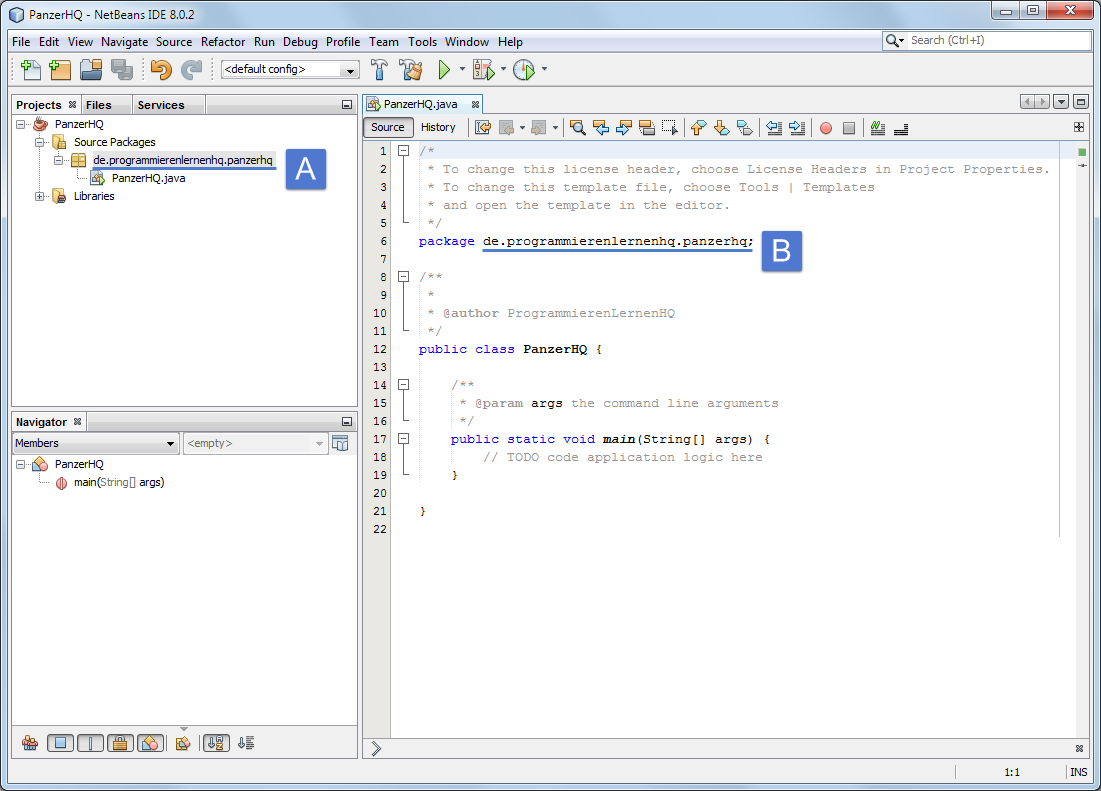Viewport: 1101px width, 791px height.
Task: Find the next occurrence in editor
Action: coord(624,128)
